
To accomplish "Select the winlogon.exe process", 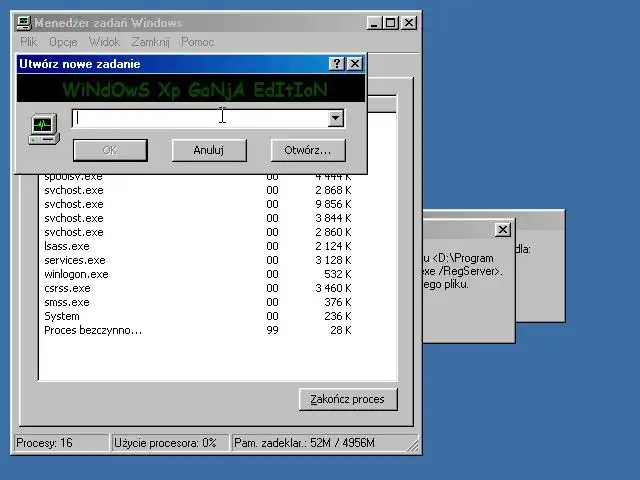I will point(198,274).
